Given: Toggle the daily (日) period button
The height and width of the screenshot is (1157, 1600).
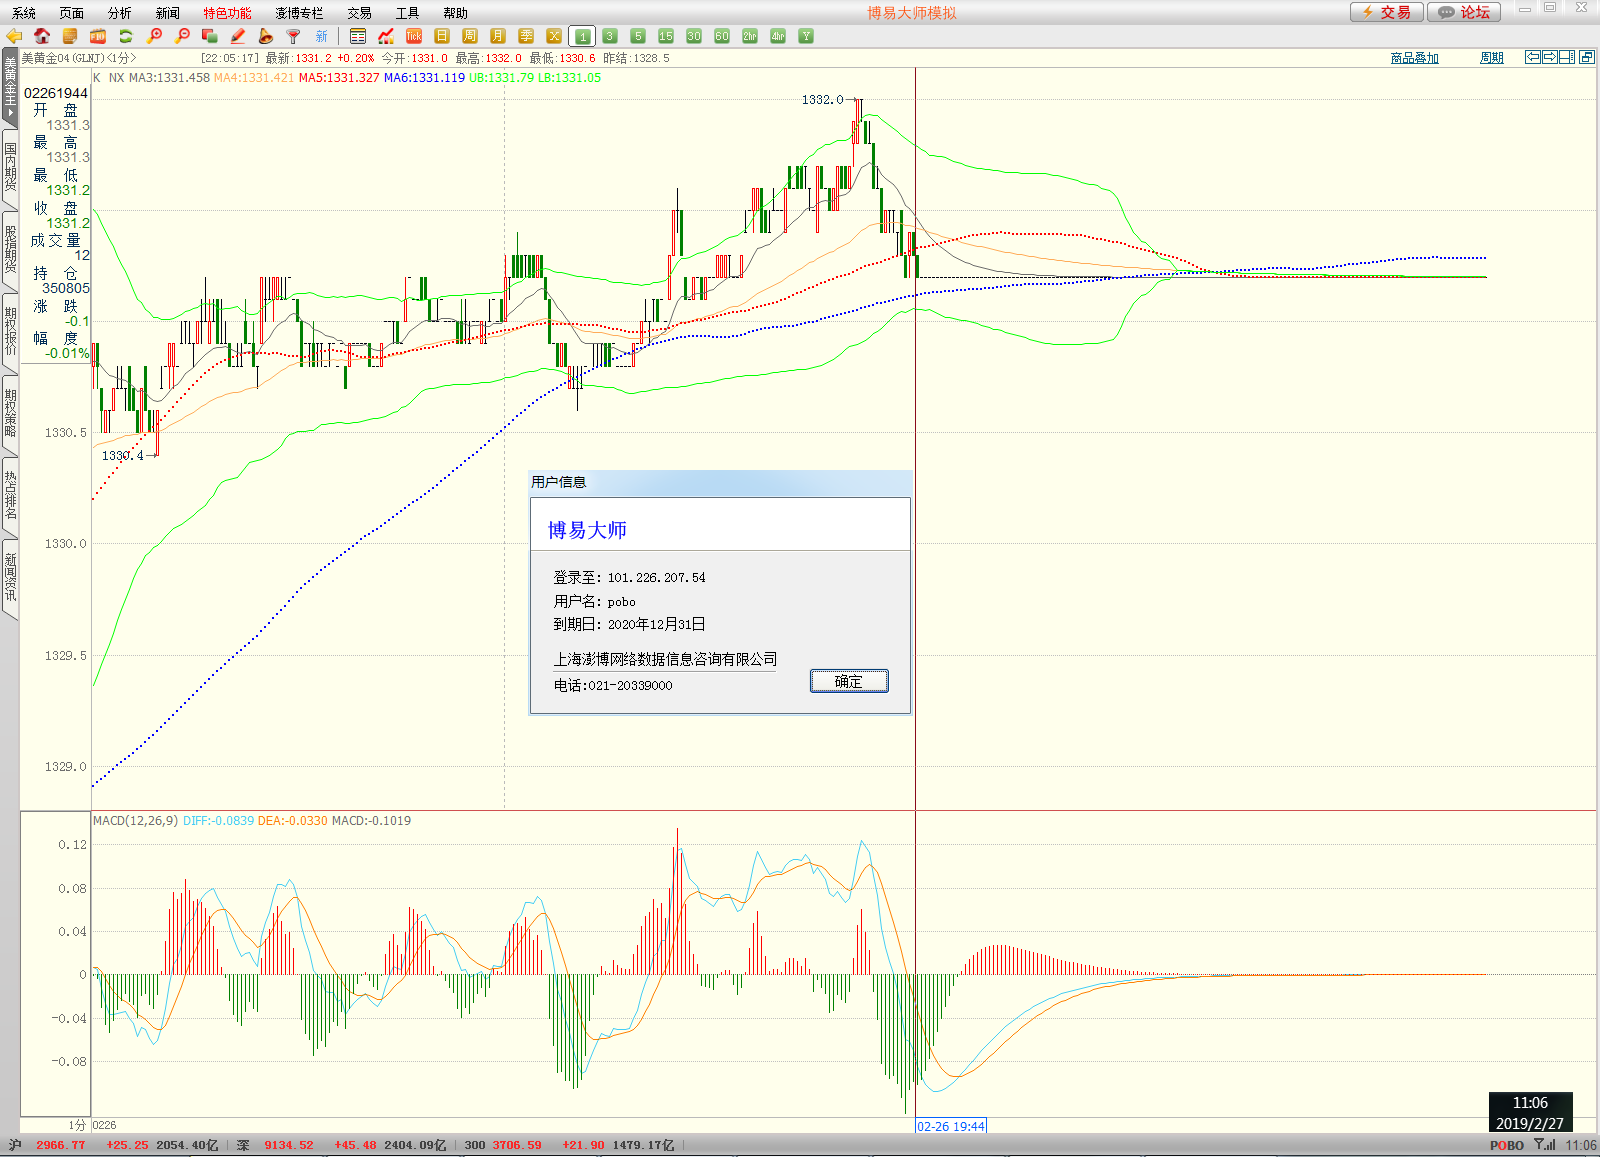Looking at the screenshot, I should coord(442,36).
